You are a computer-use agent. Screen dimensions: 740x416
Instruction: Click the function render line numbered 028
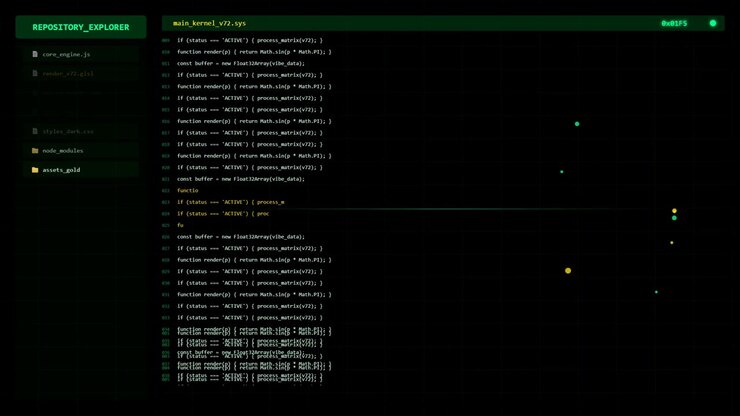point(254,260)
